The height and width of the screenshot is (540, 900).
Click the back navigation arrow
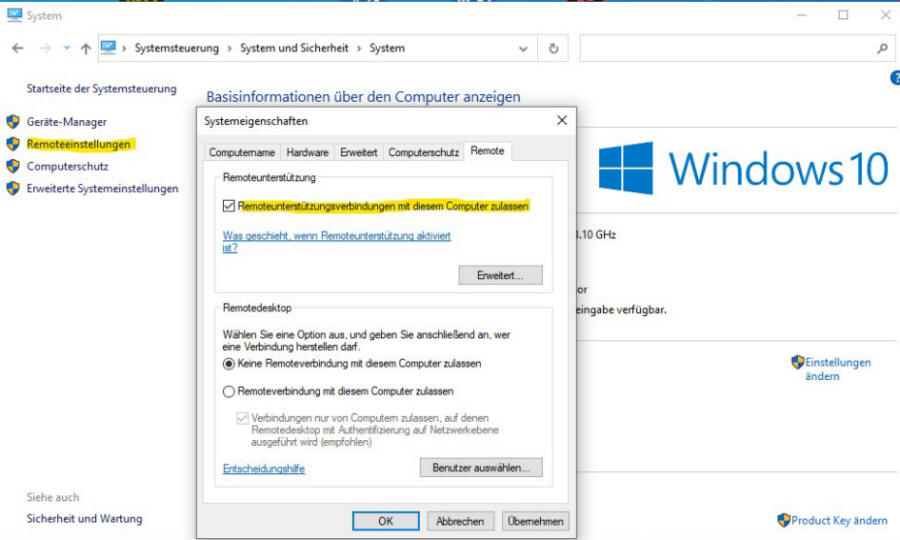[x=17, y=48]
